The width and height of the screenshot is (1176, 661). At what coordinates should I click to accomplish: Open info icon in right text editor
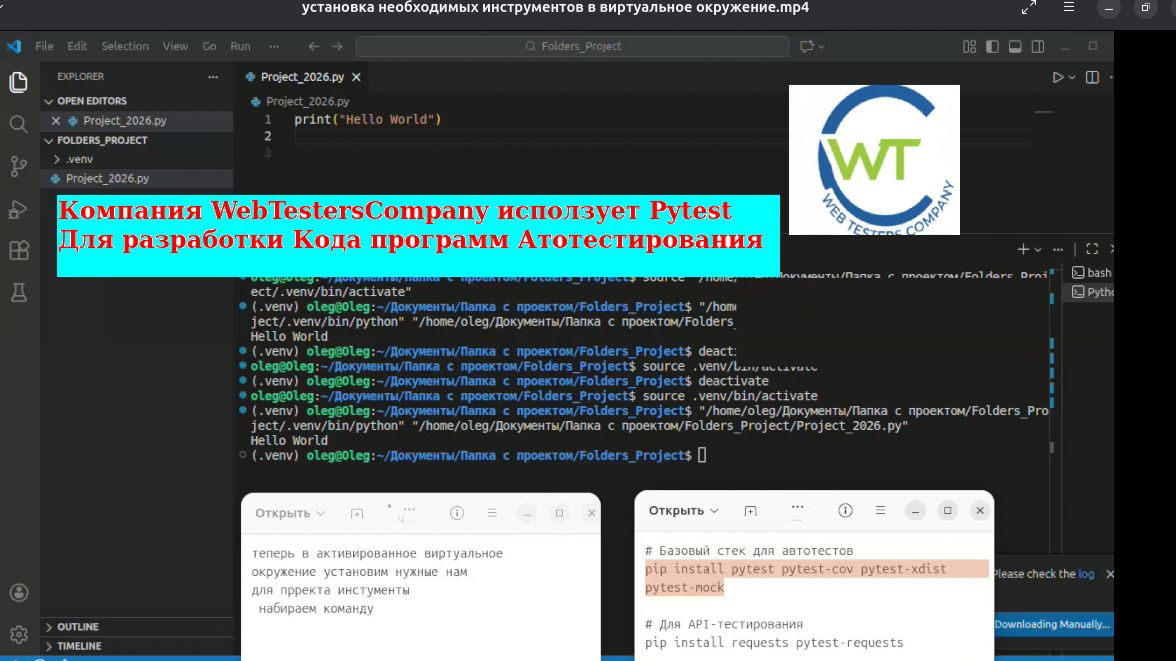click(845, 510)
